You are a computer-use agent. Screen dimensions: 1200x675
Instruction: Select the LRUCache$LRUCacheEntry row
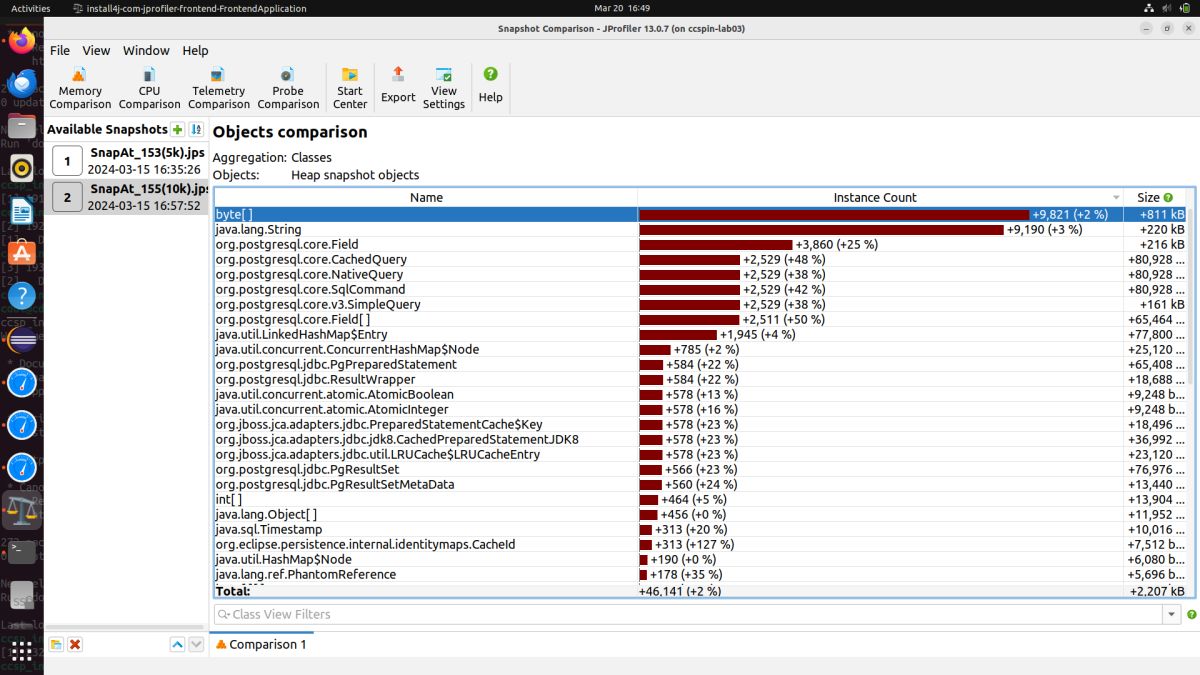point(700,454)
